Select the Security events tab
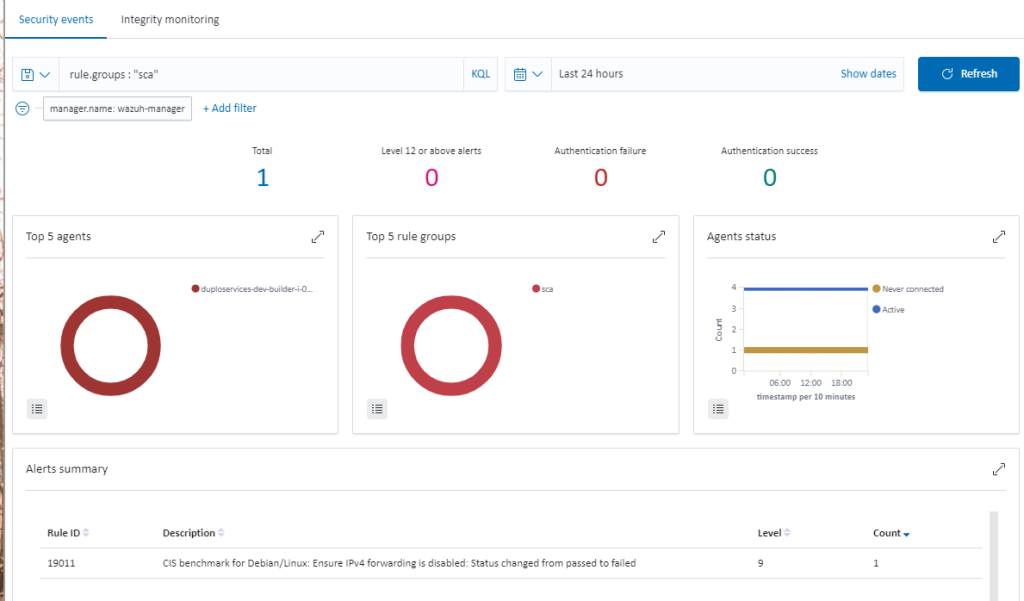This screenshot has width=1024, height=601. coord(56,20)
